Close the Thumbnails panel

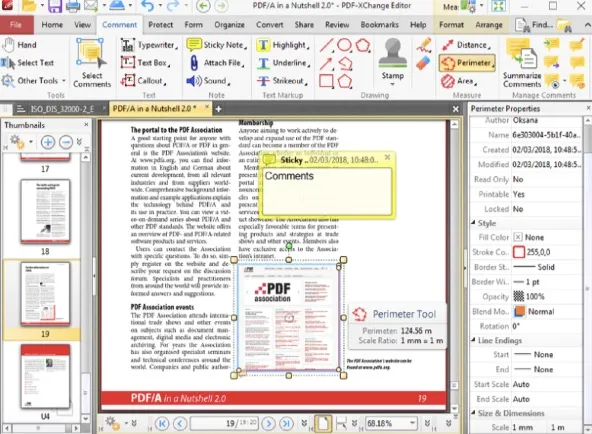[86, 125]
